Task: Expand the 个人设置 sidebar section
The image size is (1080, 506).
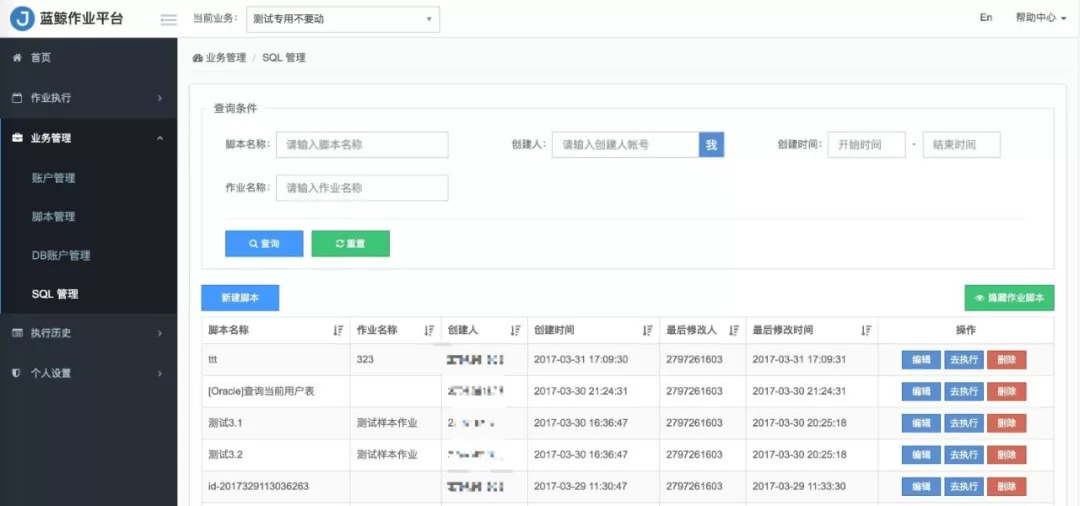Action: coord(88,373)
